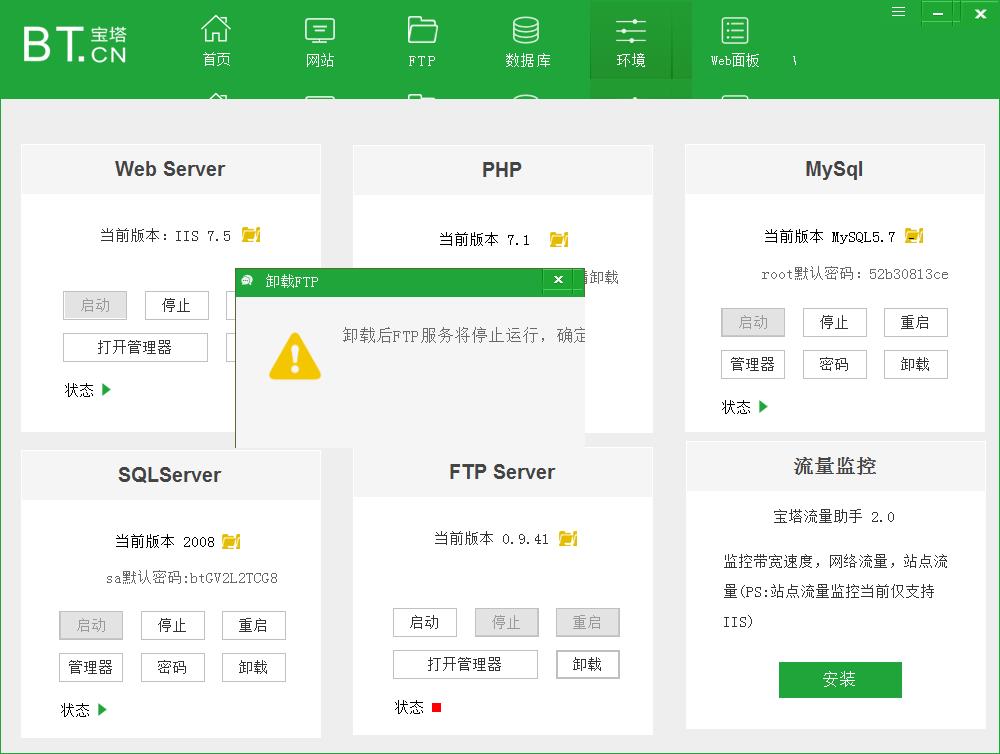Uninstall MySql with 卸载 button
Image resolution: width=1000 pixels, height=754 pixels.
[915, 364]
